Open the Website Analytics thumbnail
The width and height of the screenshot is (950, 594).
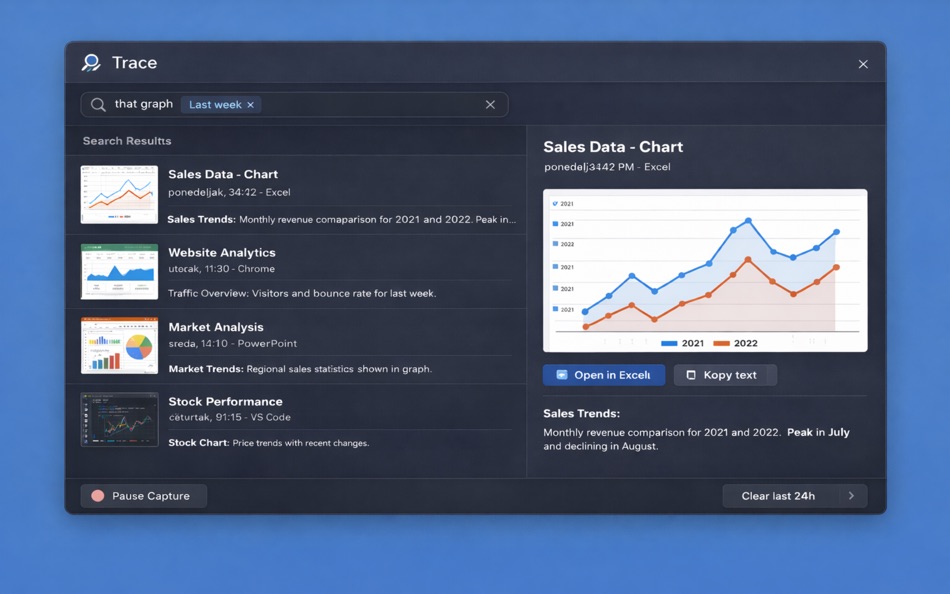click(x=119, y=271)
